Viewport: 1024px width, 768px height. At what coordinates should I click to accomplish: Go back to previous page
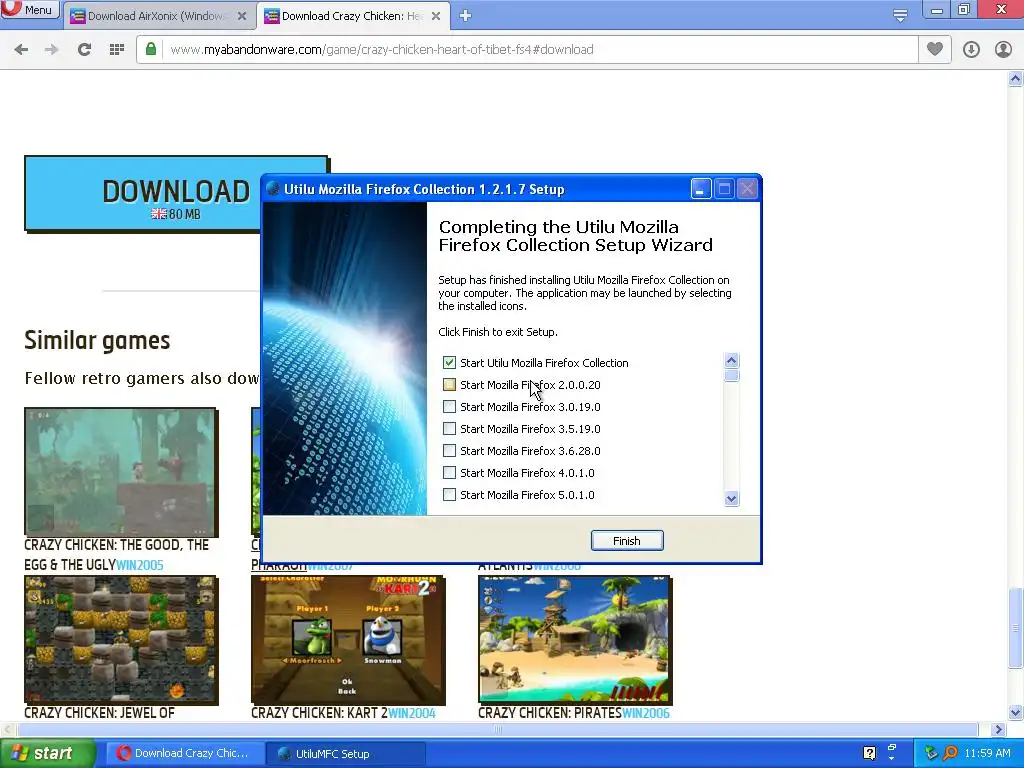point(21,50)
